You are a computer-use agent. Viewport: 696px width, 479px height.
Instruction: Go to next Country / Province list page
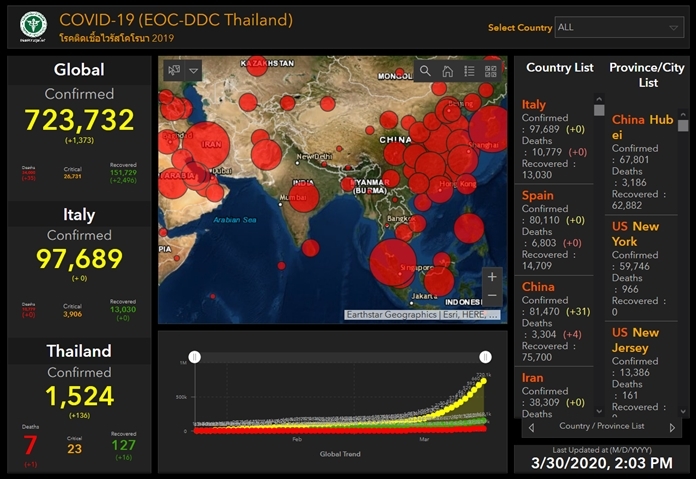pyautogui.click(x=672, y=427)
